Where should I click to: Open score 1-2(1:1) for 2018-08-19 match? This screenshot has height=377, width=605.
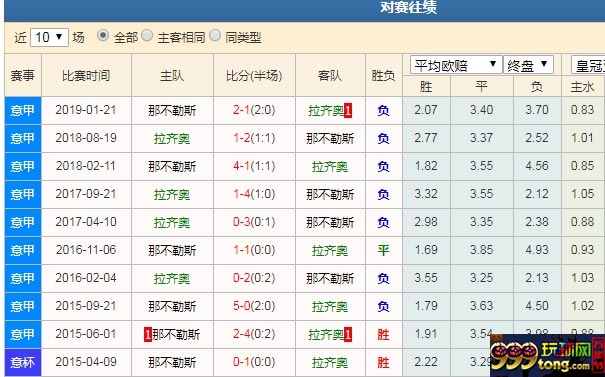(x=254, y=138)
